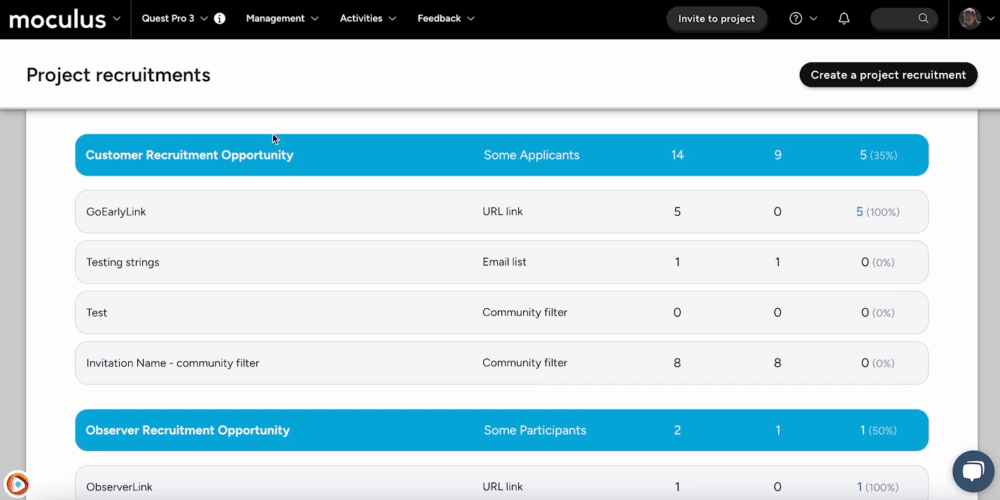The image size is (1000, 500).
Task: Expand the Quest Pro 3 project dropdown
Action: pyautogui.click(x=175, y=18)
